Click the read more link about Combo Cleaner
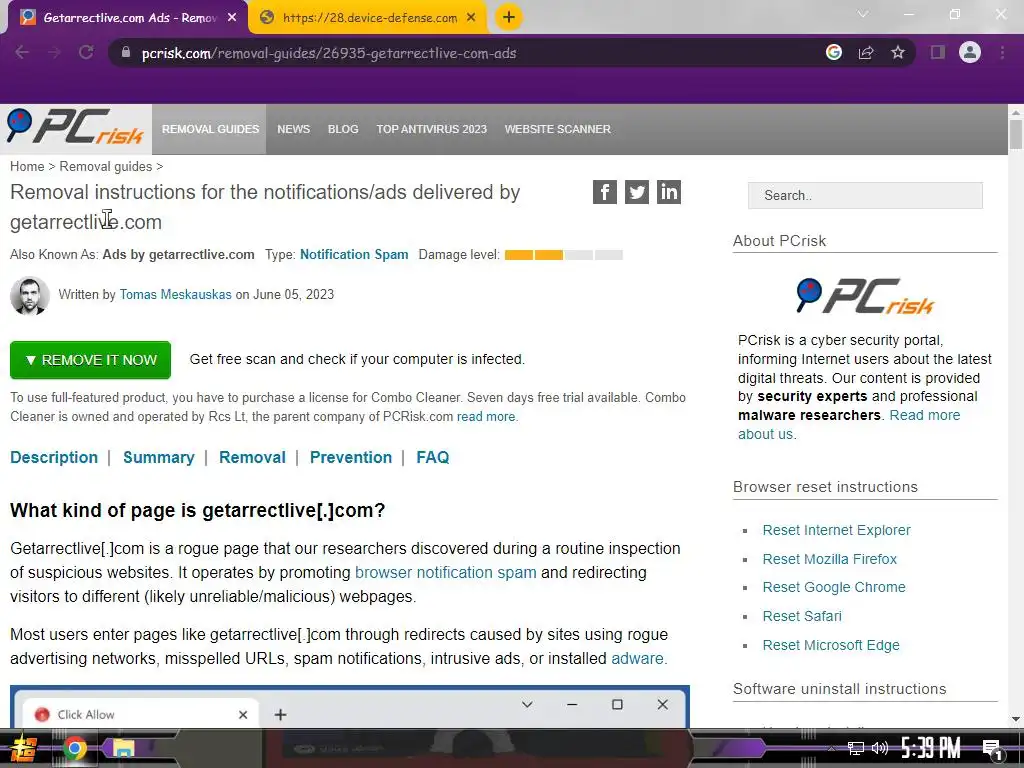1024x768 pixels. point(486,417)
